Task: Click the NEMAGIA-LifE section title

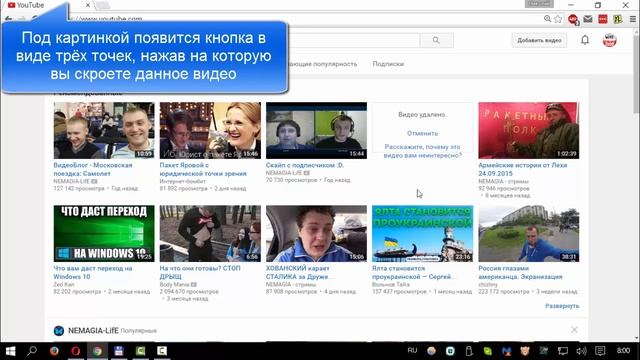Action: coord(93,331)
